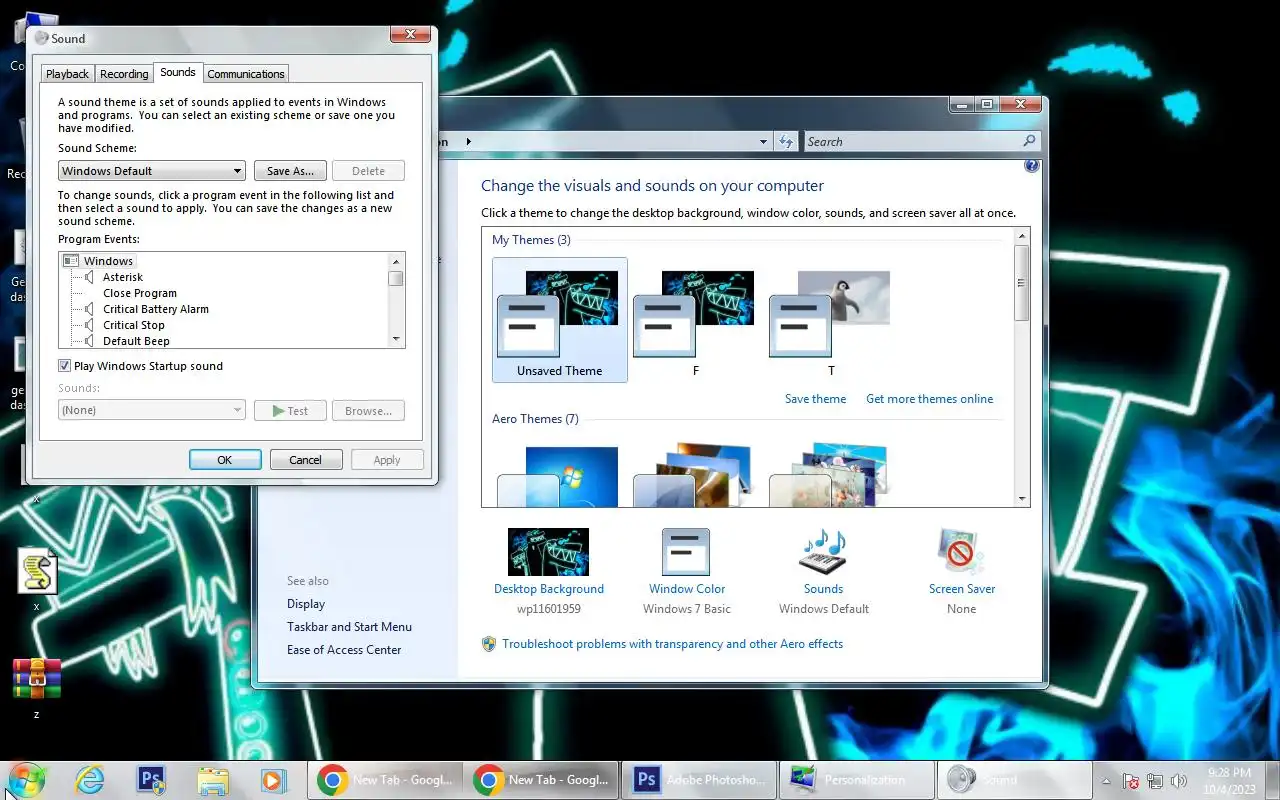Select the Unsaved Theme thumbnail
1280x800 pixels.
click(x=560, y=320)
